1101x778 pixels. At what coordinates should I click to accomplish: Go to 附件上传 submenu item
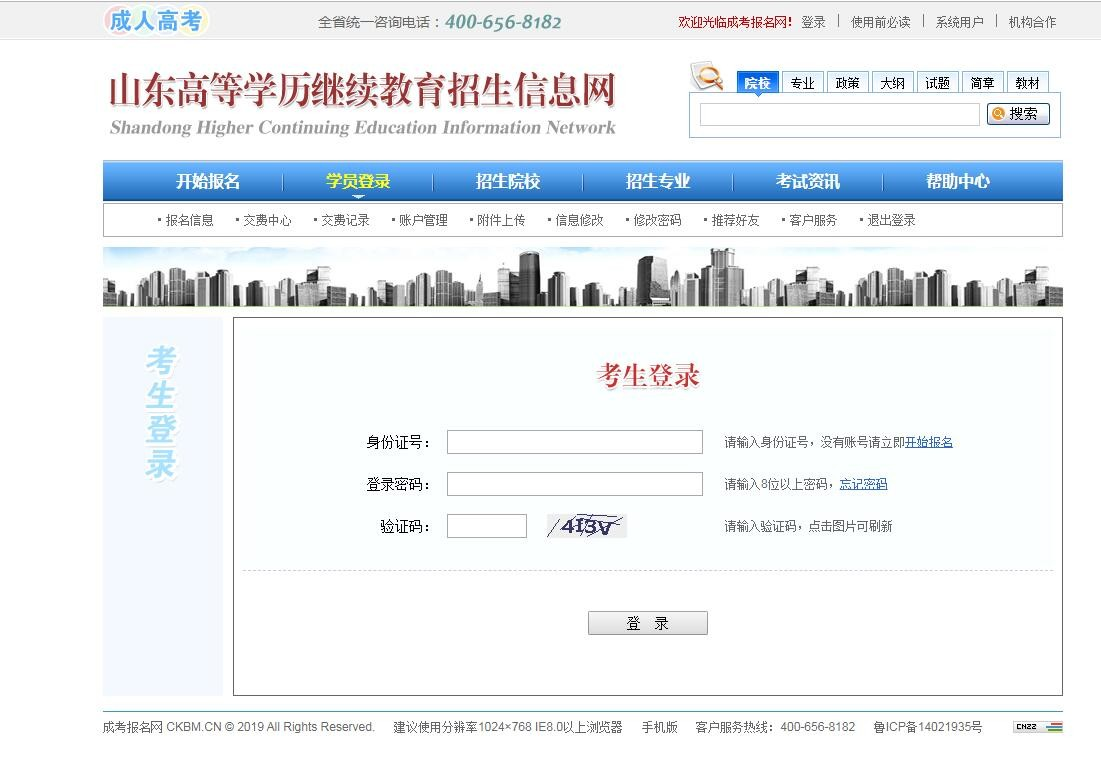501,220
